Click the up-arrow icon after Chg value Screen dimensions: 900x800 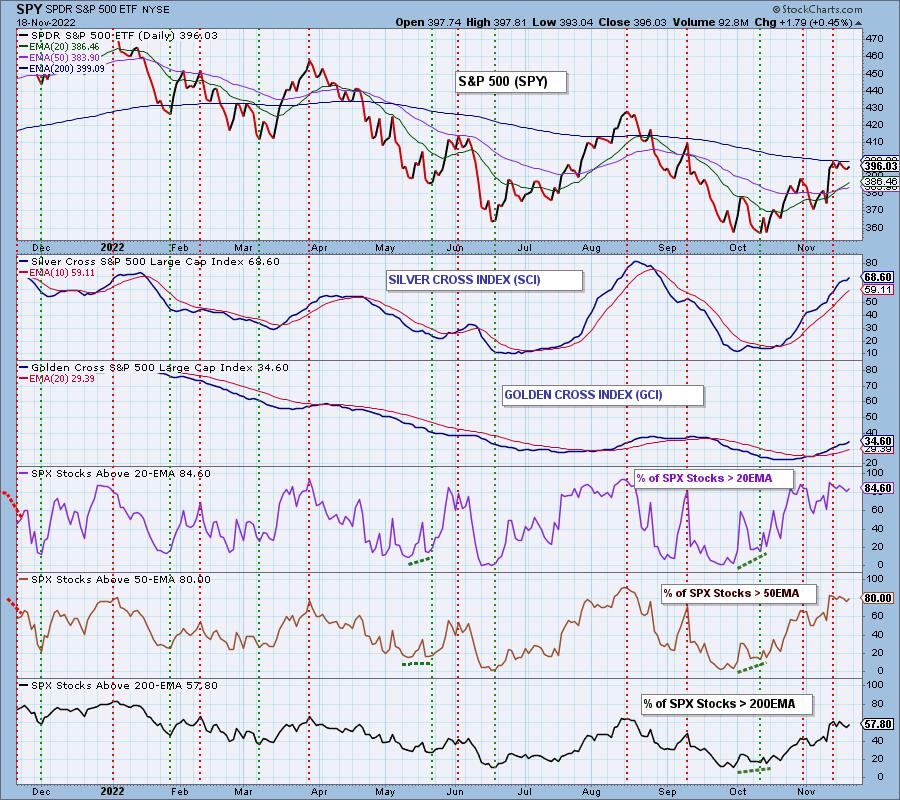[x=858, y=24]
